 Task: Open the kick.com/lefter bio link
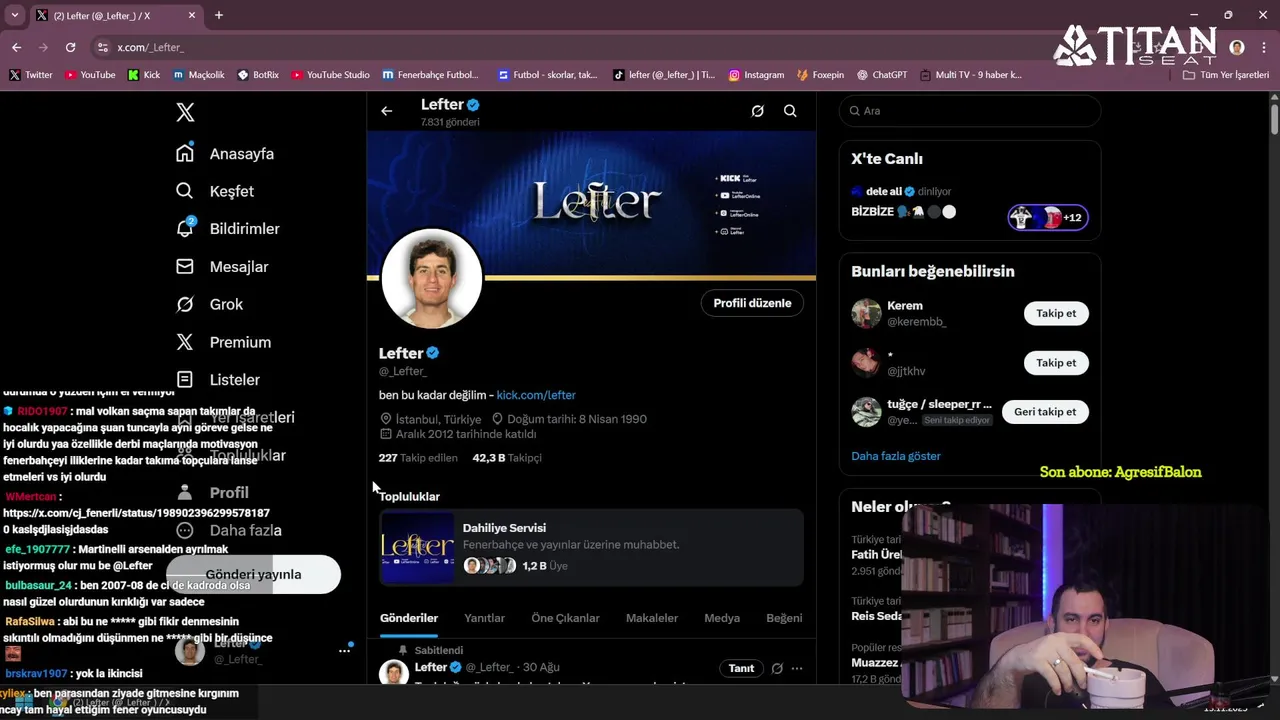pyautogui.click(x=536, y=395)
